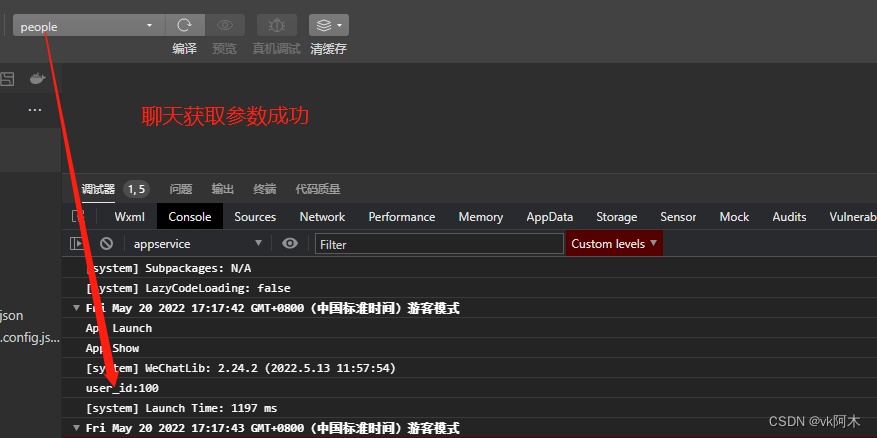
Task: Open the three-dot more menu
Action: [x=35, y=110]
